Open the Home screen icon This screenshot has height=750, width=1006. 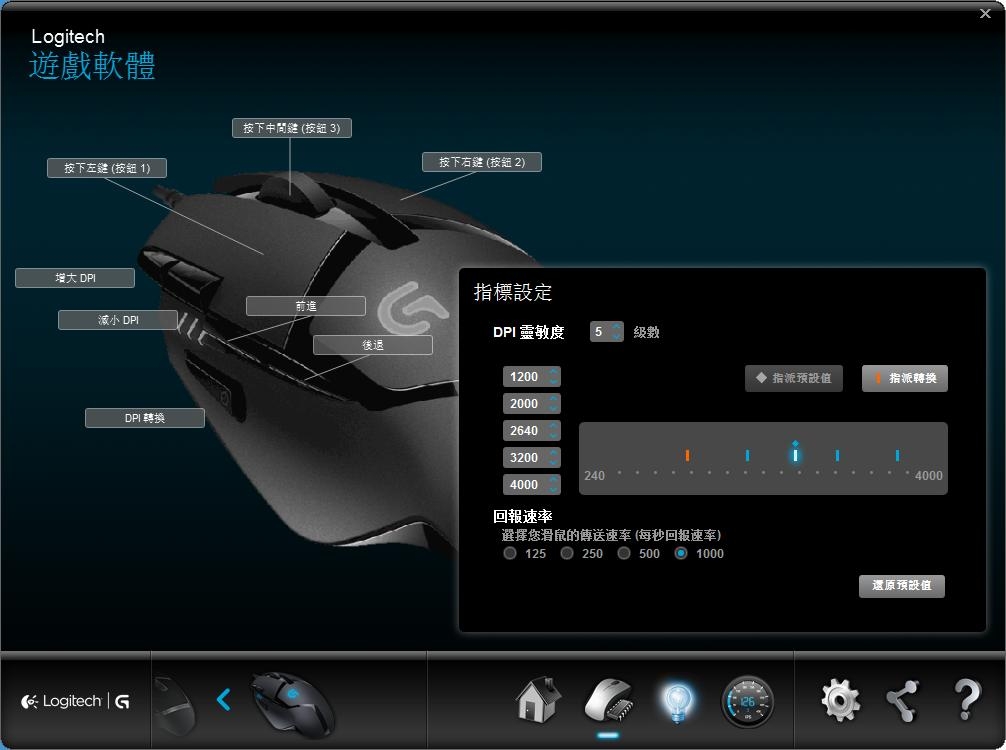click(538, 700)
